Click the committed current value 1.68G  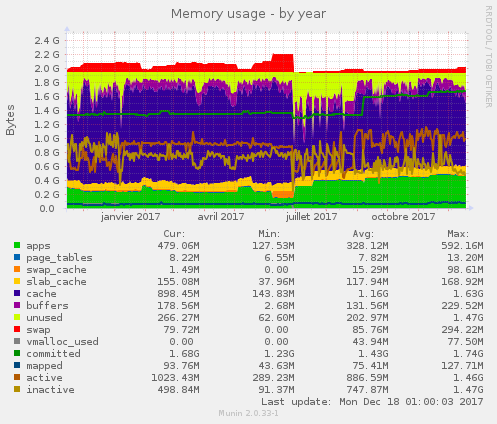184,354
